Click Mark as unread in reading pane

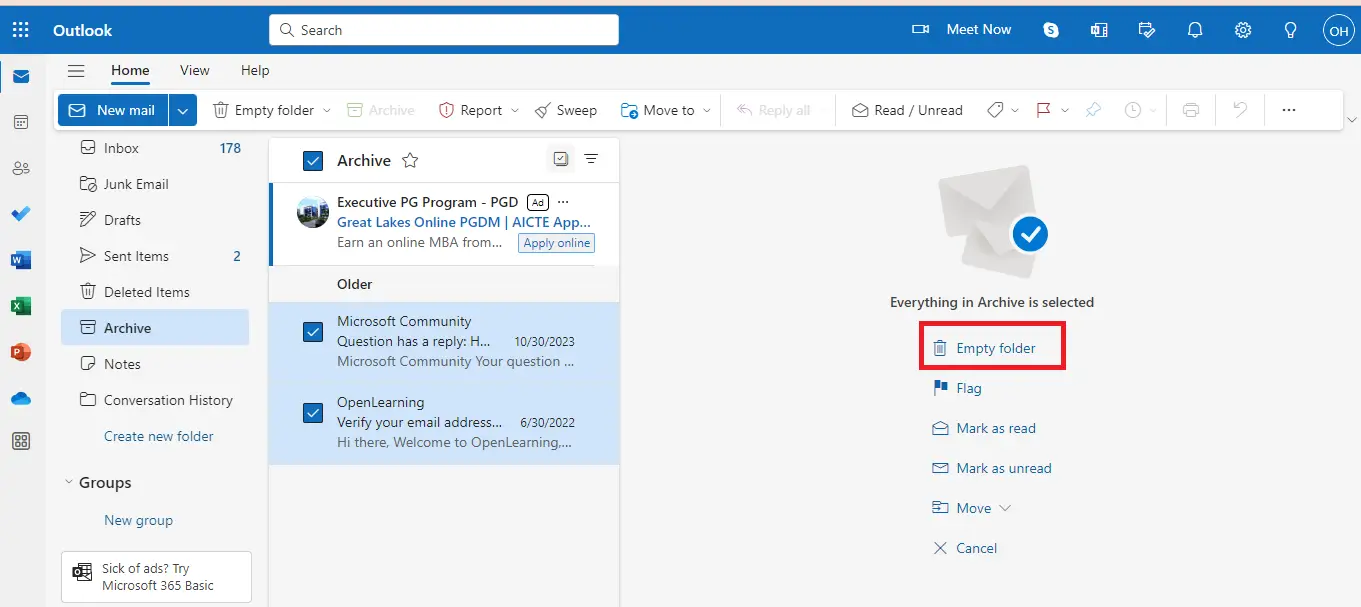(992, 468)
